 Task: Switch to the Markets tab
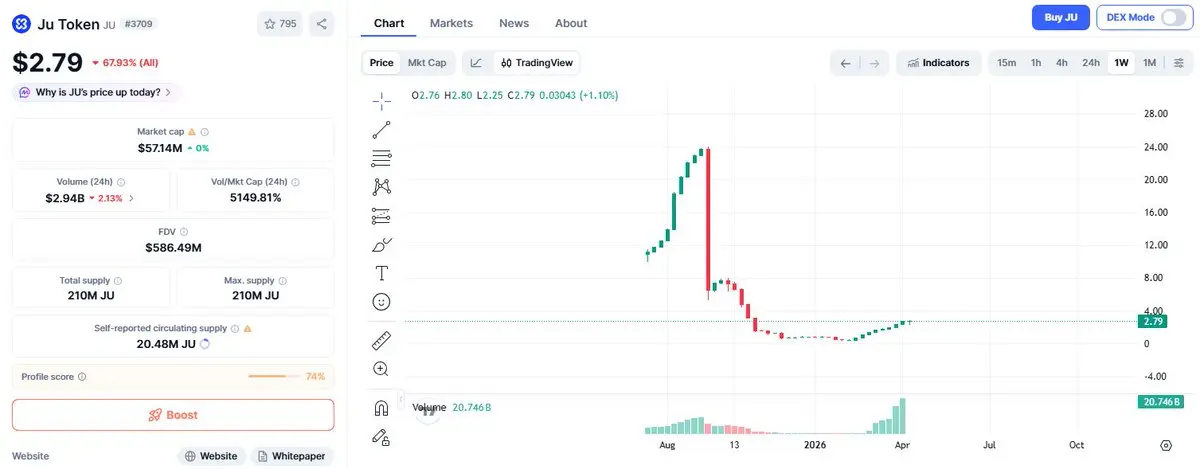451,23
